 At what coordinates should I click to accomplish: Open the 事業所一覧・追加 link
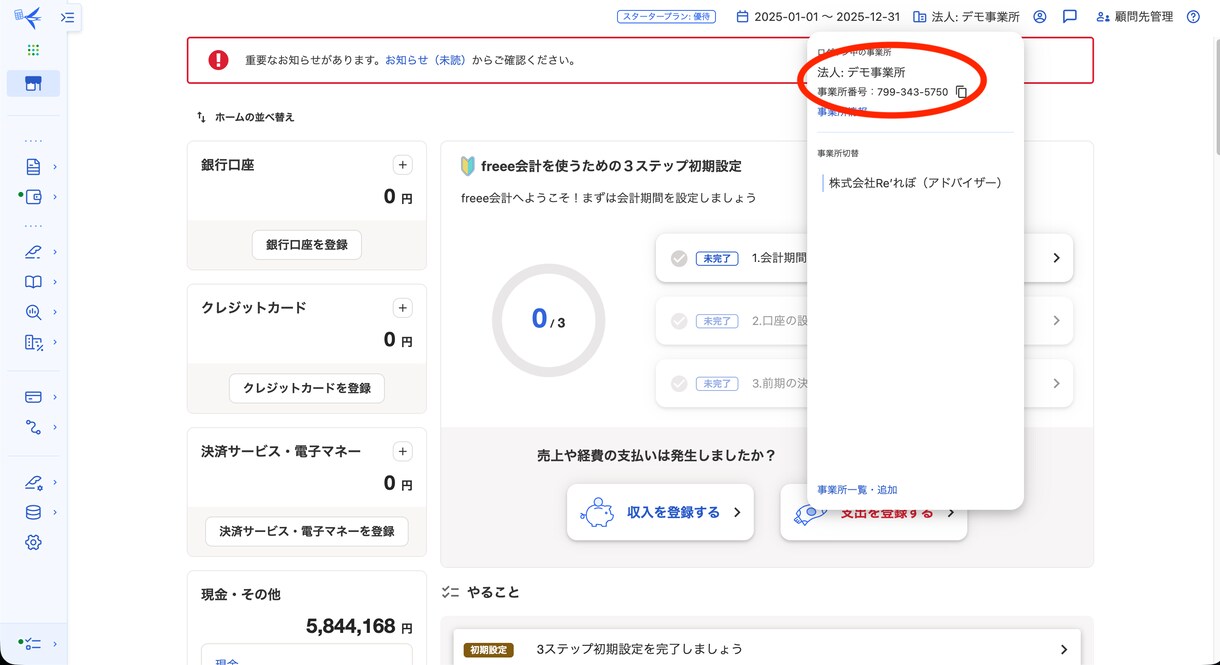pyautogui.click(x=857, y=490)
